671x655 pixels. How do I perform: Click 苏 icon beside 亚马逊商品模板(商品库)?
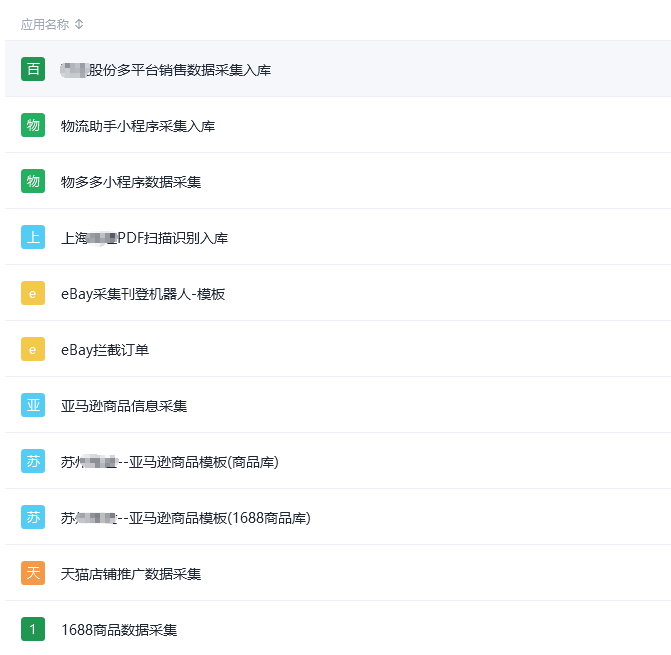click(33, 461)
